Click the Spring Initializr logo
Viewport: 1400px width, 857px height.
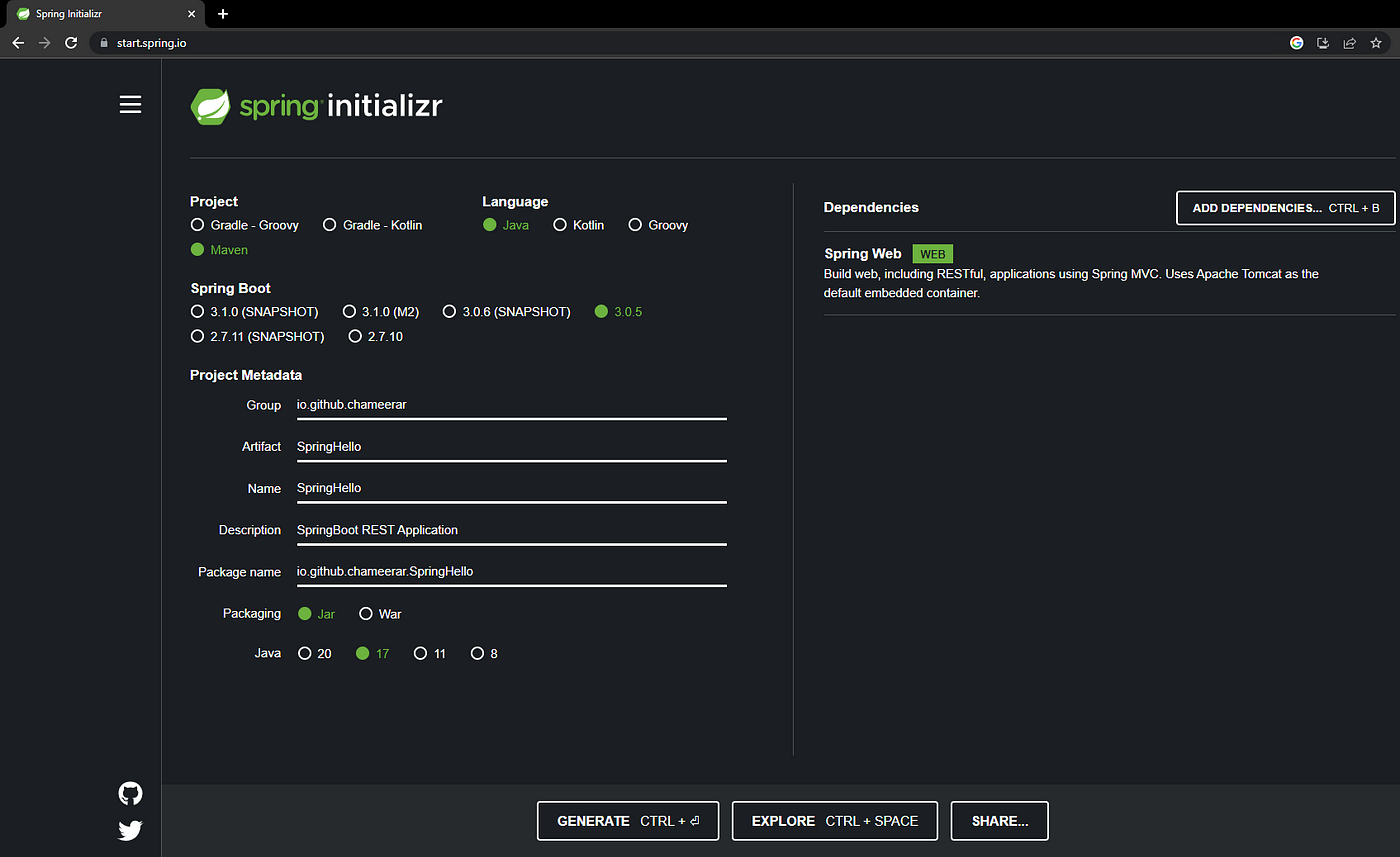(x=316, y=106)
